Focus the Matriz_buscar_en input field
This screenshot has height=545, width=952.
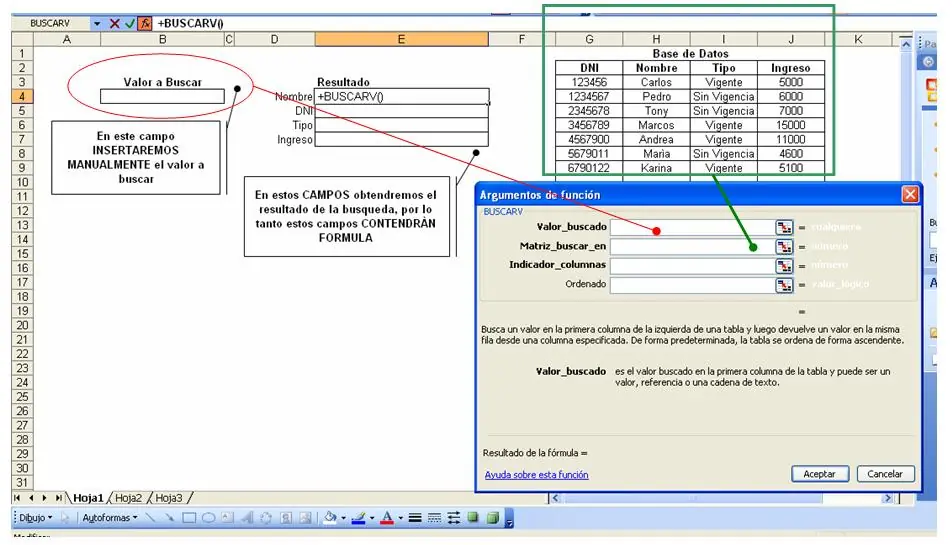point(693,246)
